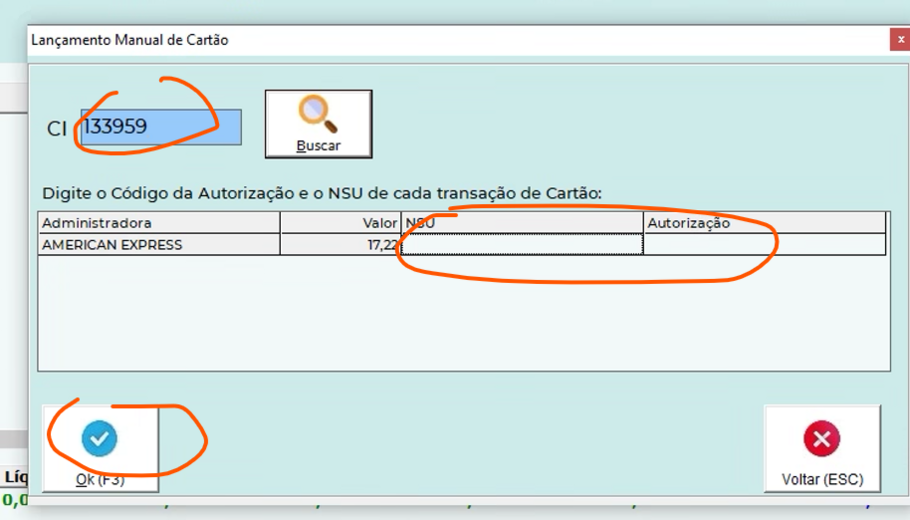The image size is (910, 520).
Task: Select the AMERICAN EXPRESS administradora cell
Action: tap(159, 244)
